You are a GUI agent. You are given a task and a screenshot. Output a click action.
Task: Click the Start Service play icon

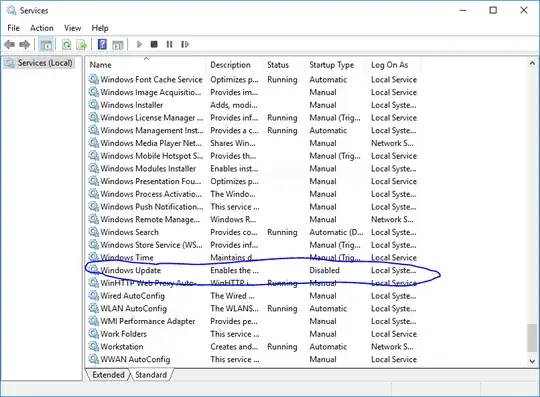139,44
